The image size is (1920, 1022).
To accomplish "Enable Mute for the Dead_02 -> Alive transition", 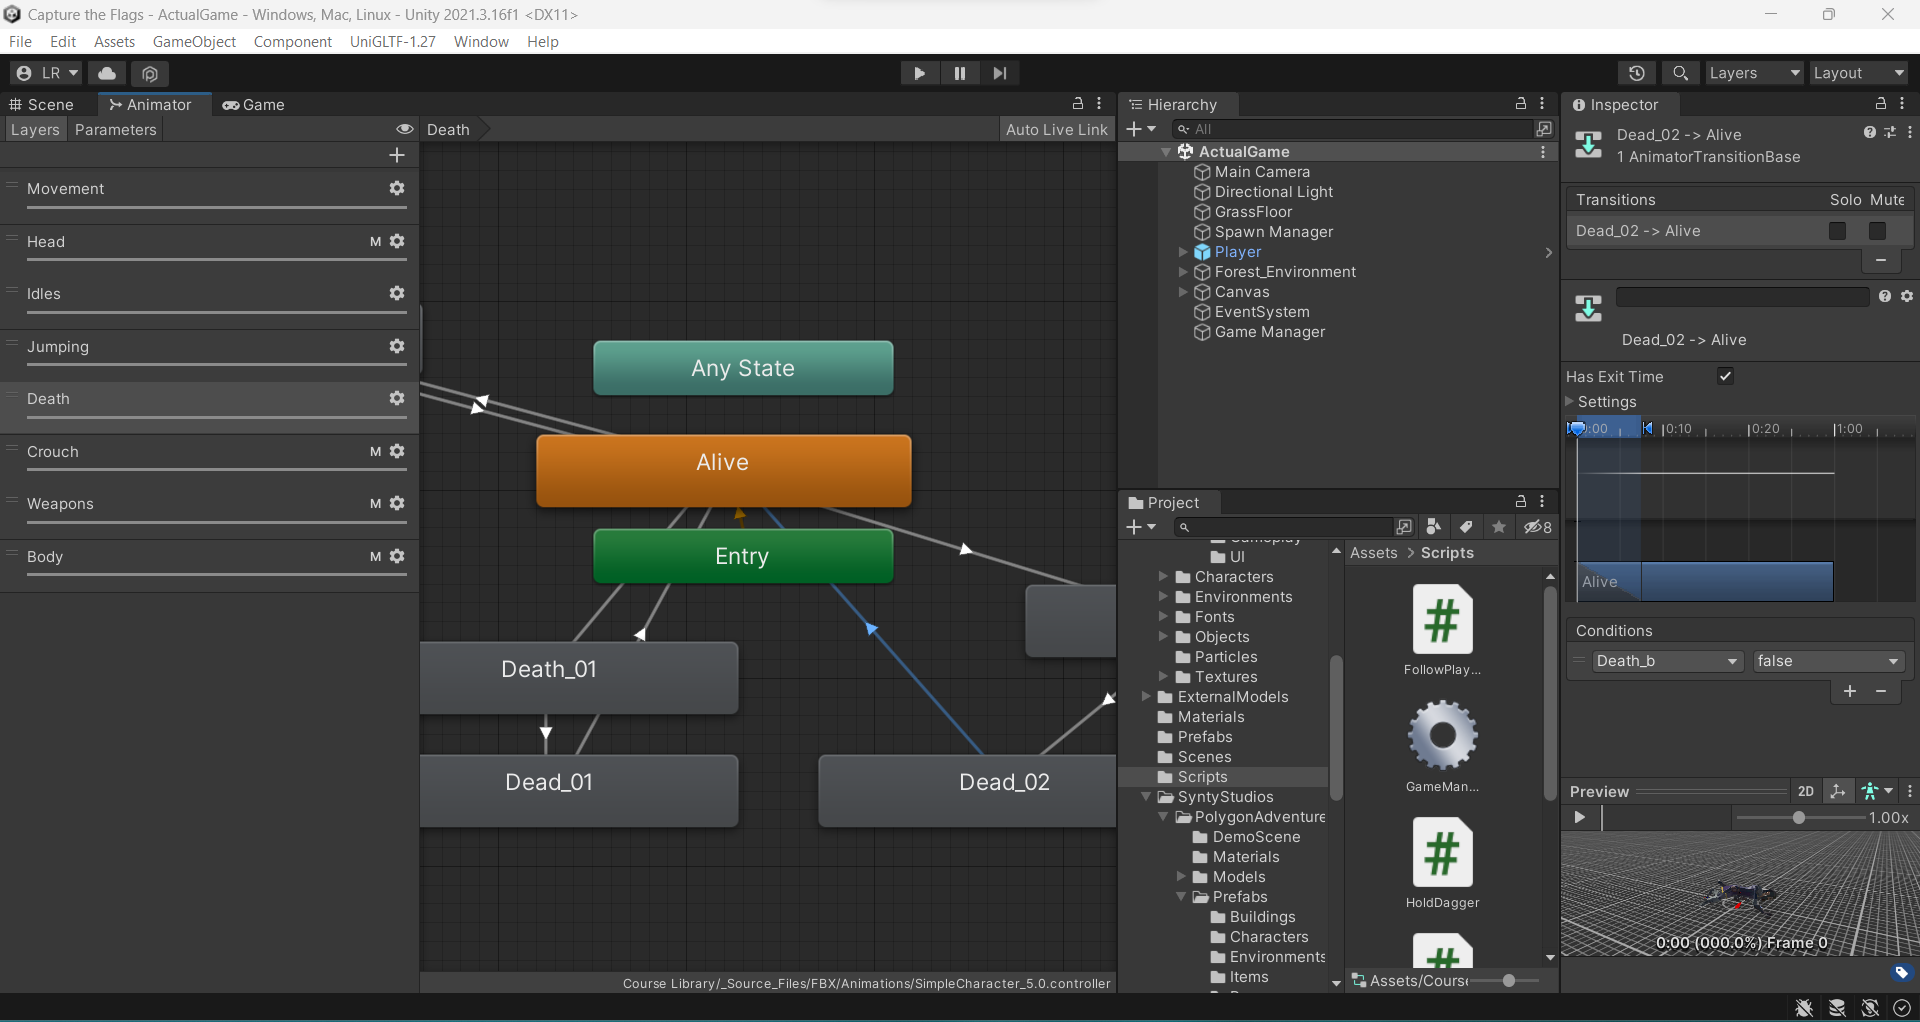I will pos(1877,231).
